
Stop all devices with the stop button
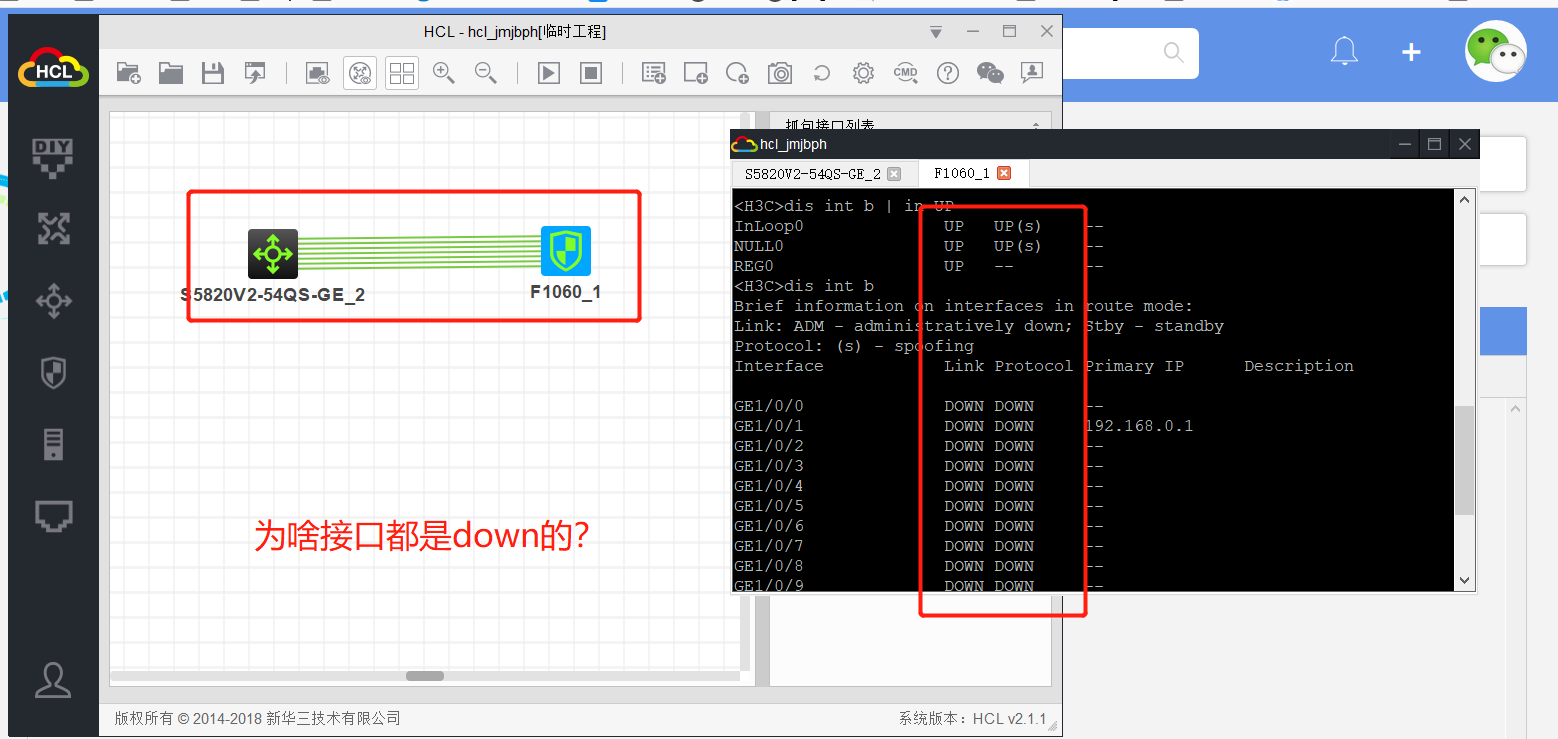tap(591, 73)
